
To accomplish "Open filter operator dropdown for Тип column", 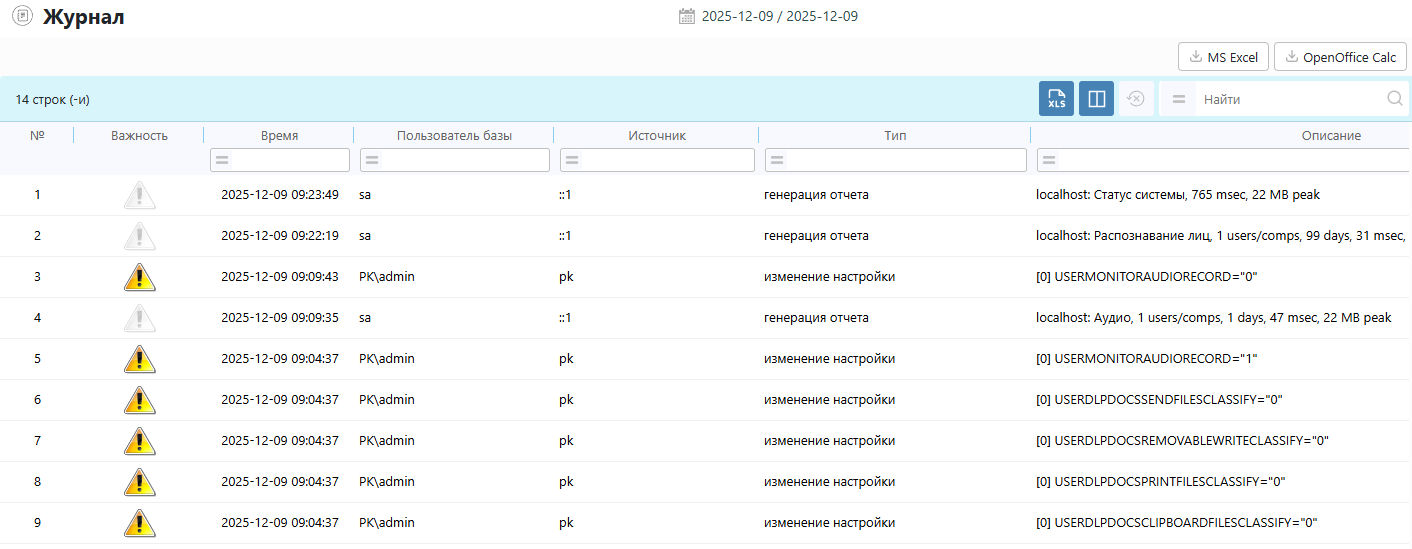I will point(777,160).
